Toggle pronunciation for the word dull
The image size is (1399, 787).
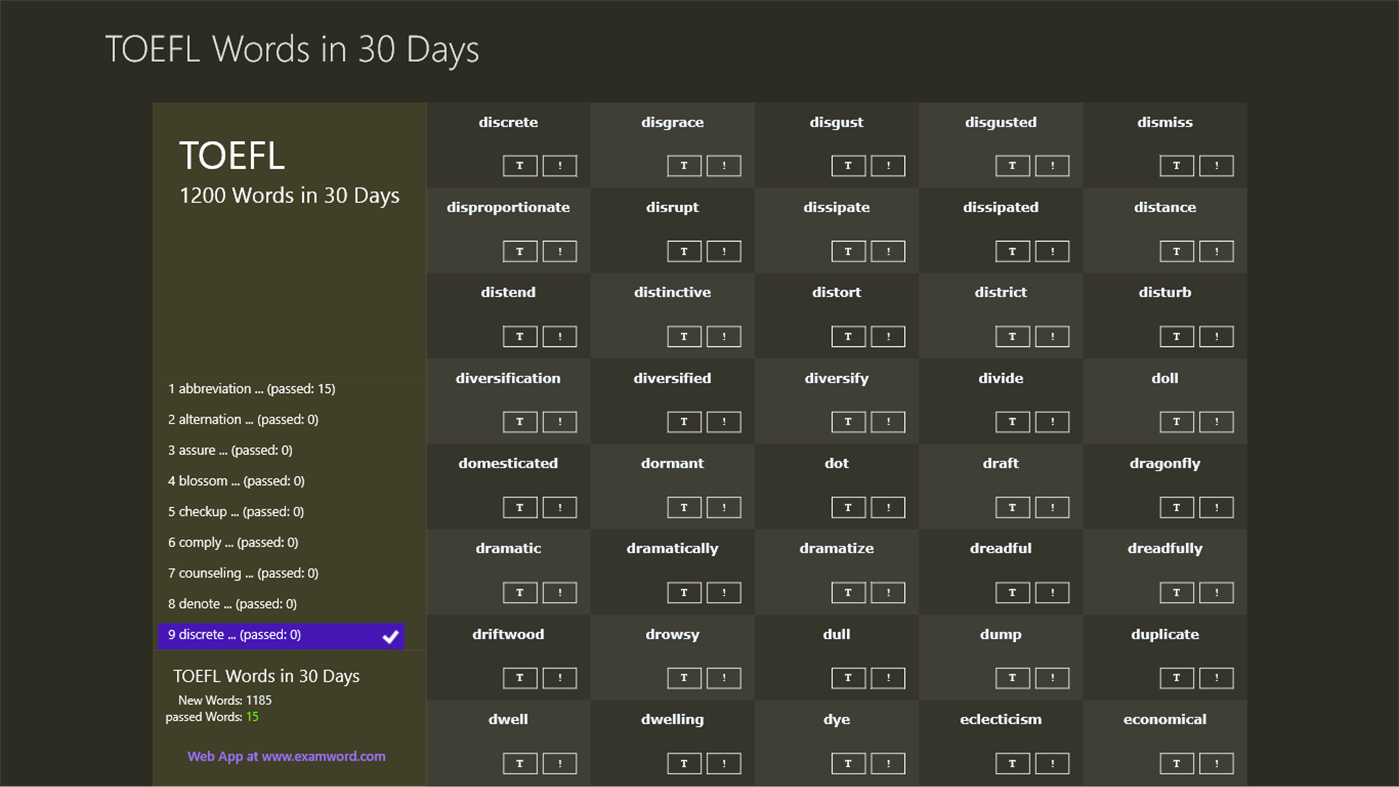coord(888,677)
